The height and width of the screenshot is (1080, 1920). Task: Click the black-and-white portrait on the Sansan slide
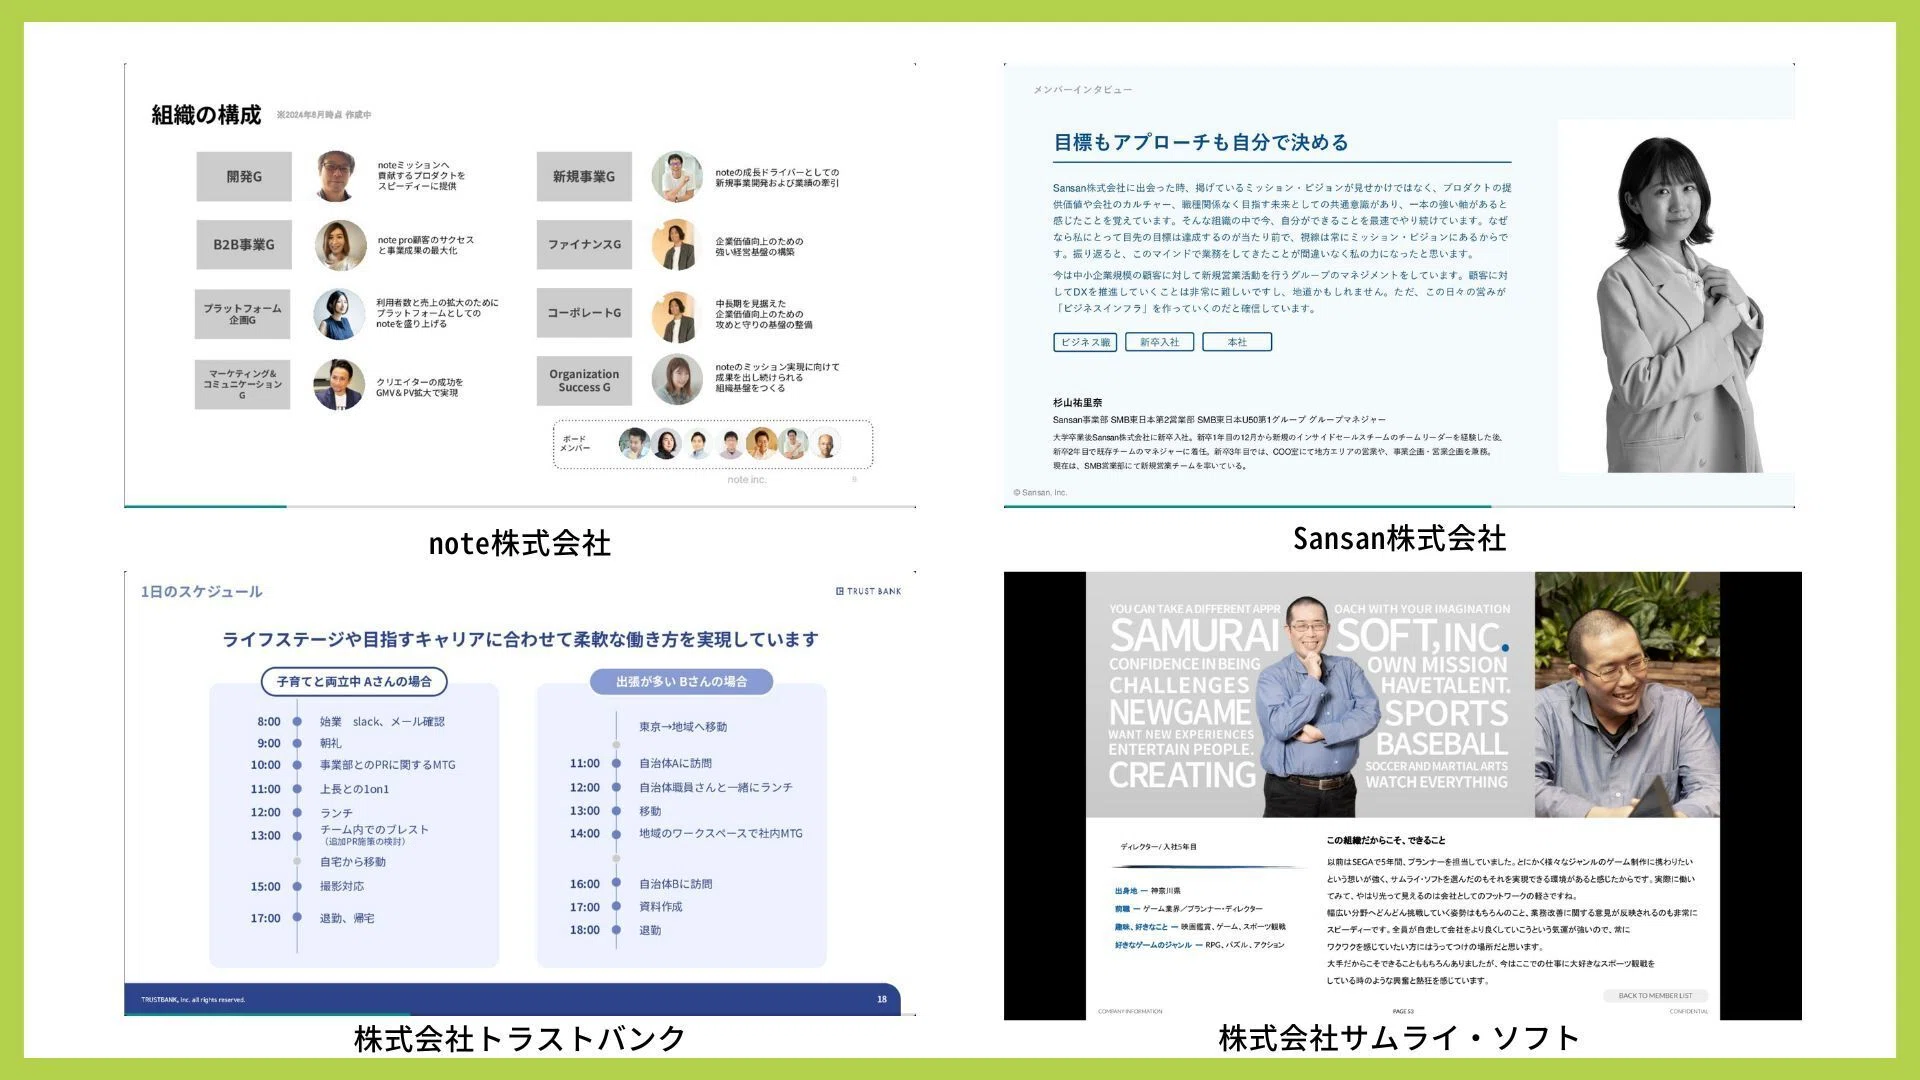[1675, 296]
